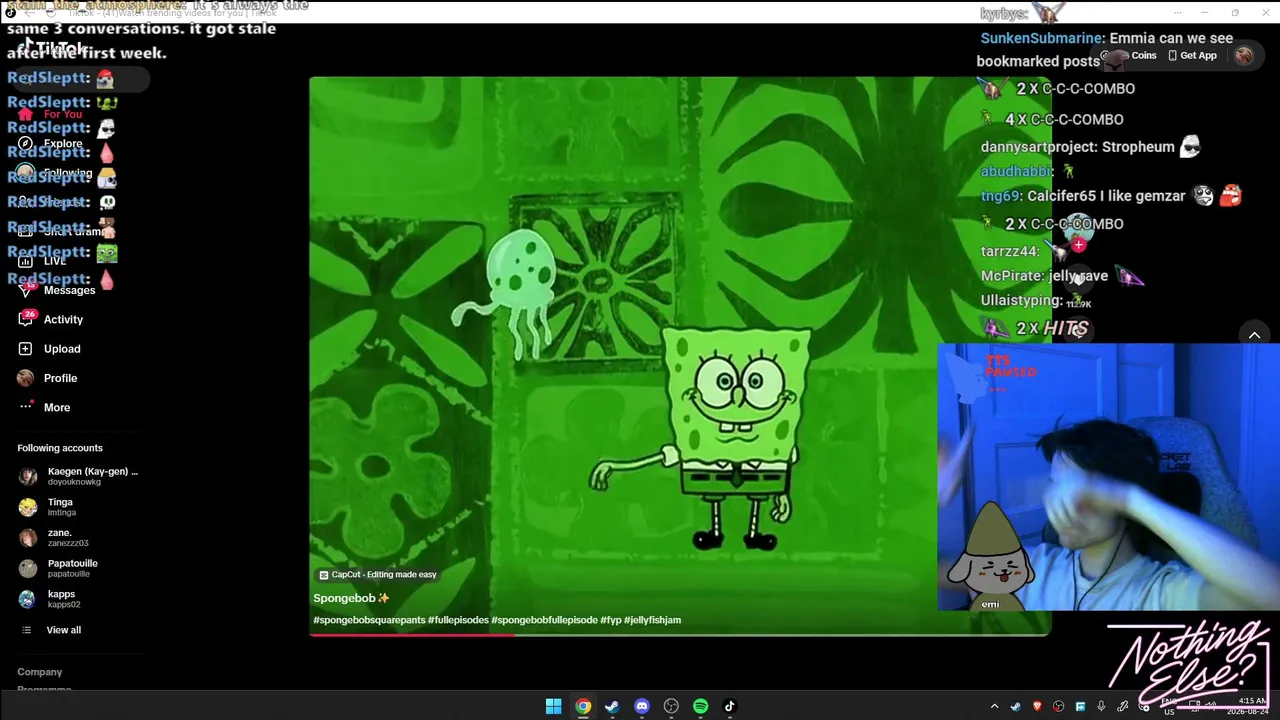Follow the creator with the plus button

(x=1078, y=245)
